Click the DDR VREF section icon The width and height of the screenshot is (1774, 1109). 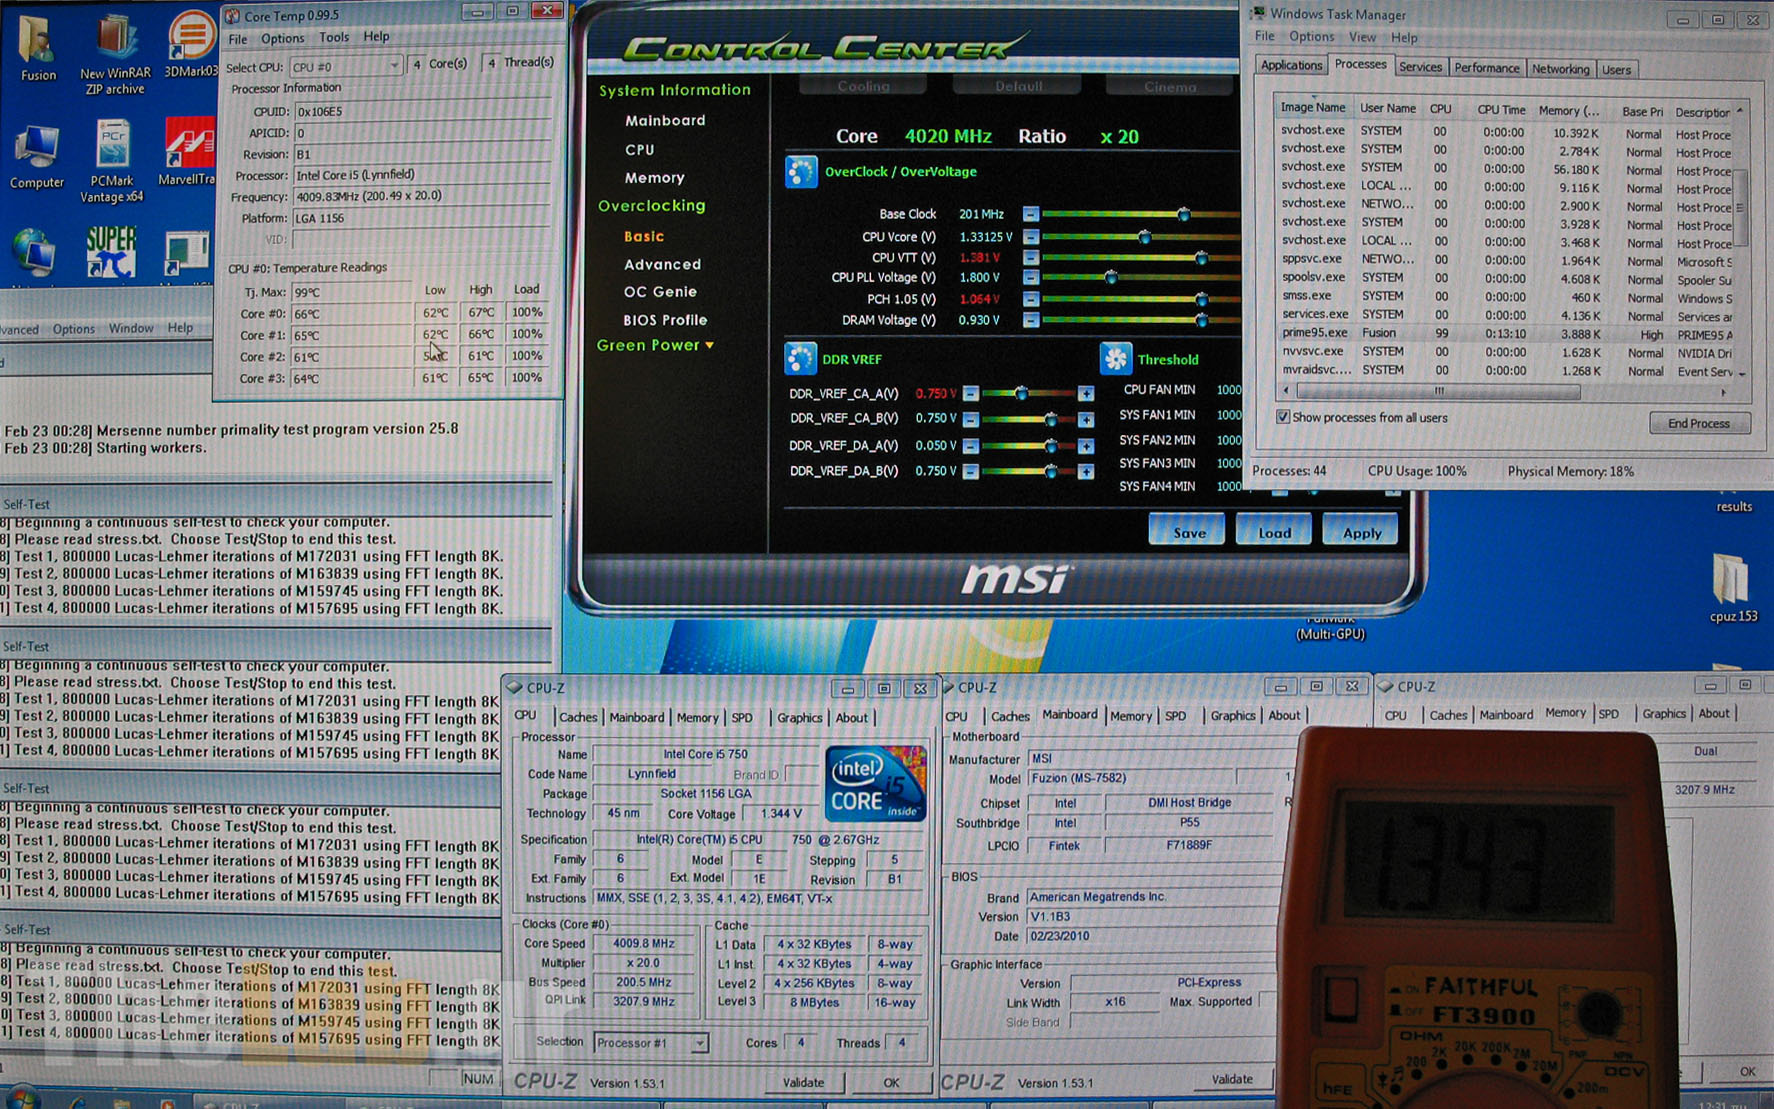pyautogui.click(x=800, y=358)
